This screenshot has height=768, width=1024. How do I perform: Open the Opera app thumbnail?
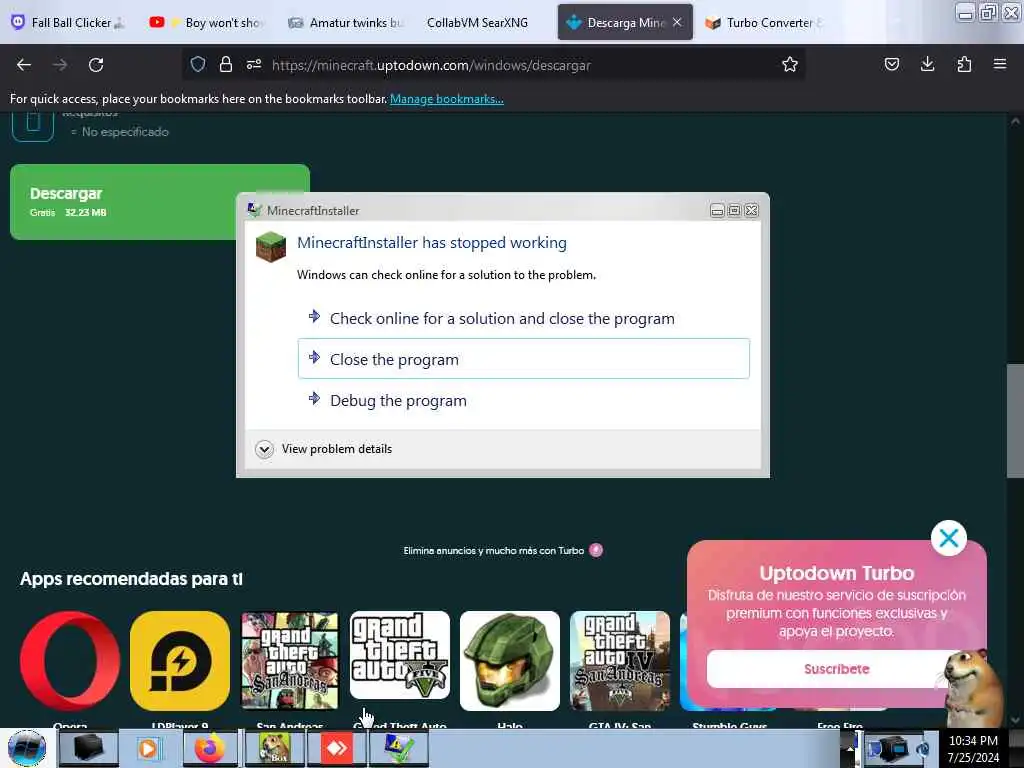click(x=70, y=660)
